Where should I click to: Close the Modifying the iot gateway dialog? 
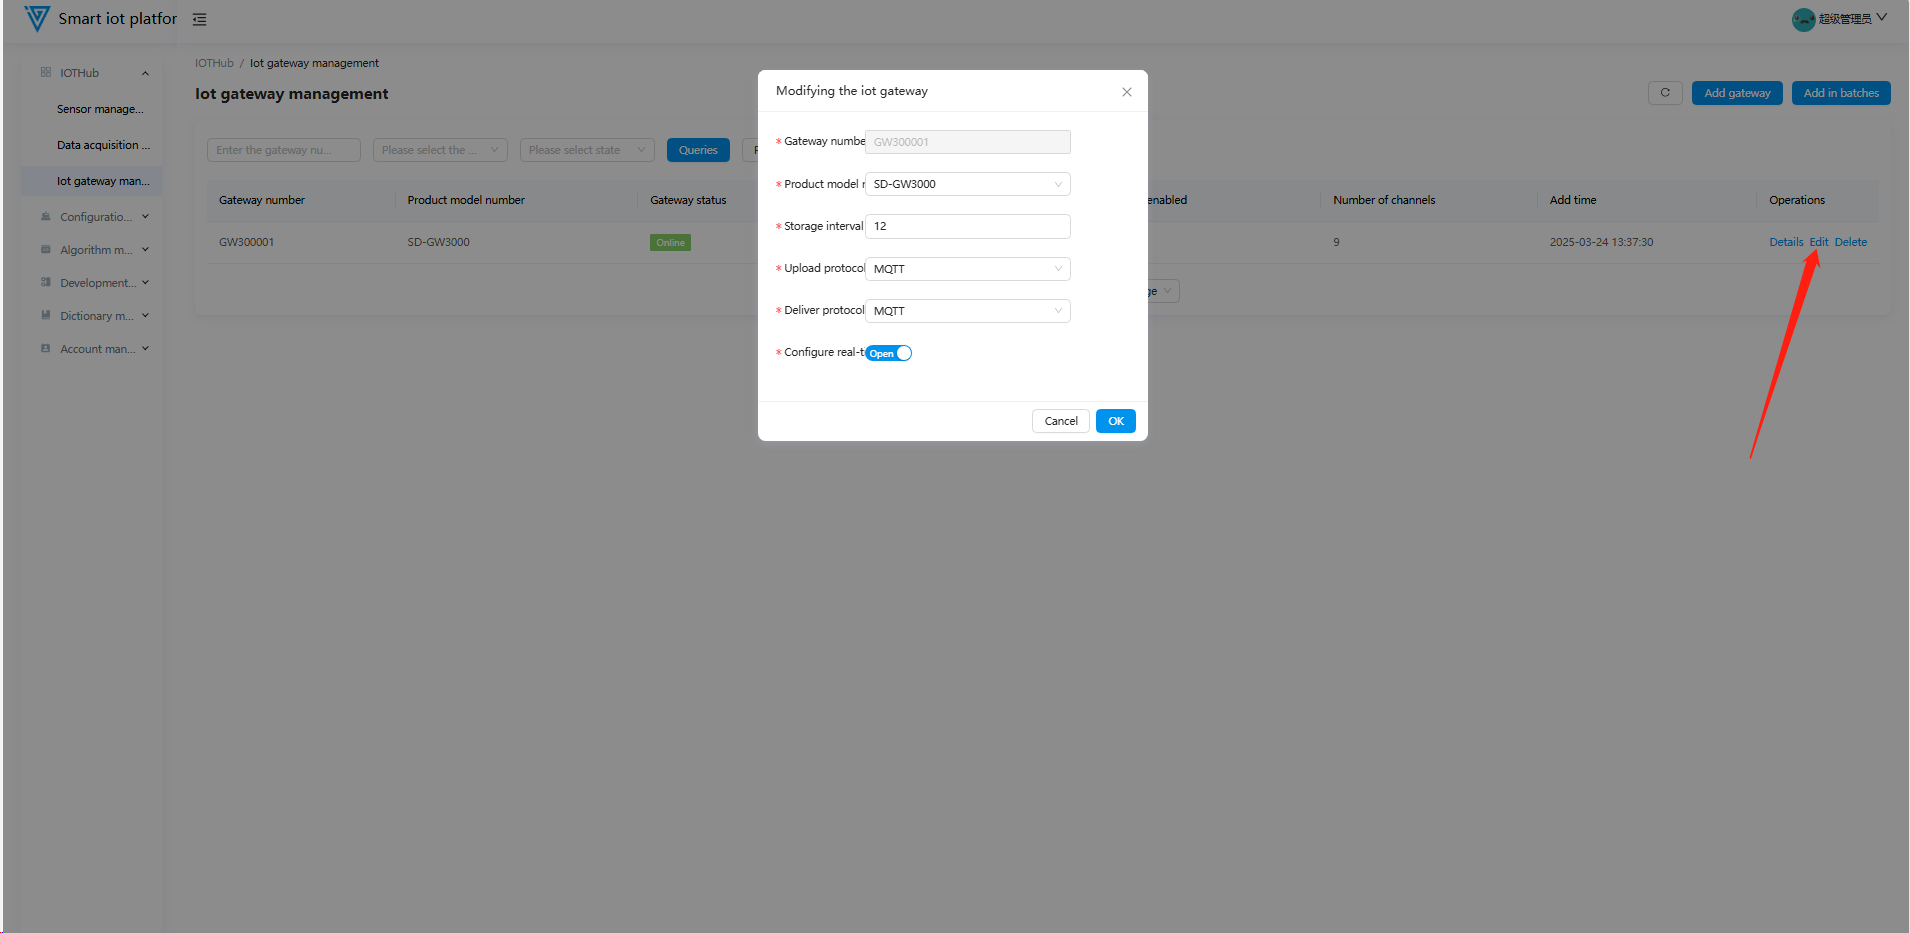[1127, 92]
